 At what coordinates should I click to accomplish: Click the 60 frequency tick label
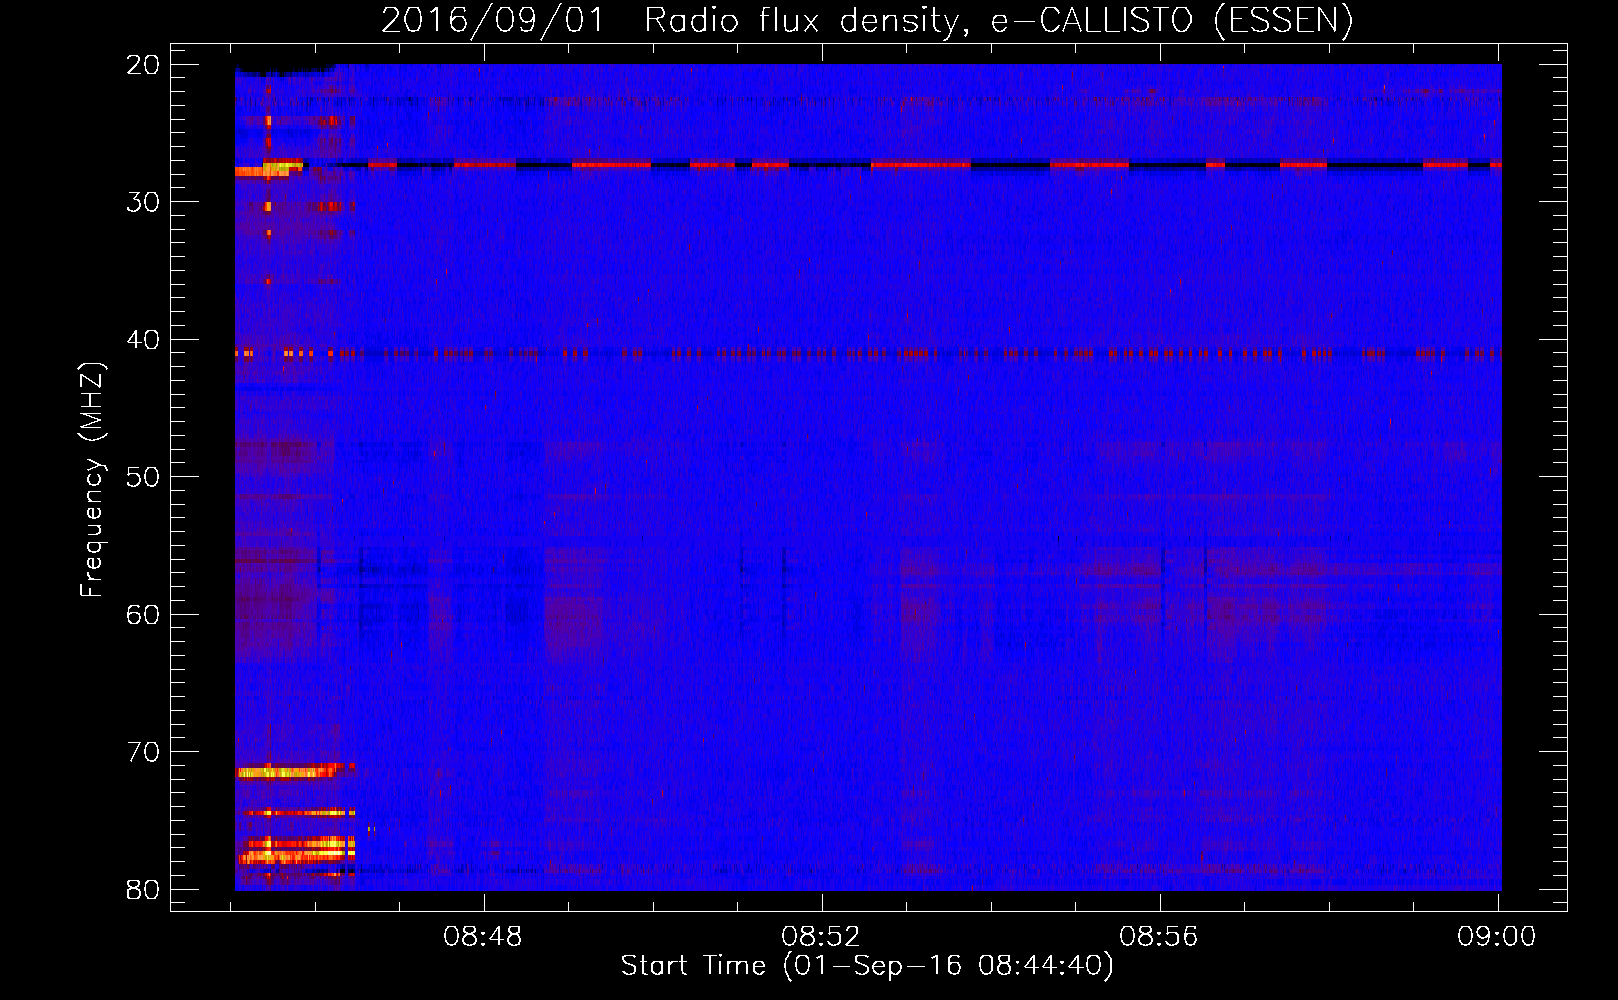click(144, 614)
